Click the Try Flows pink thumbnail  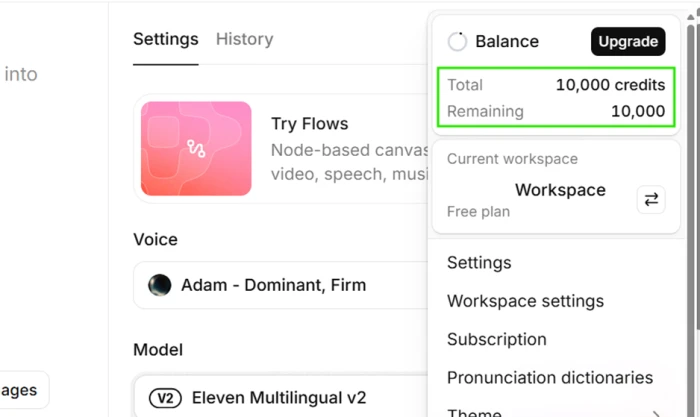196,148
